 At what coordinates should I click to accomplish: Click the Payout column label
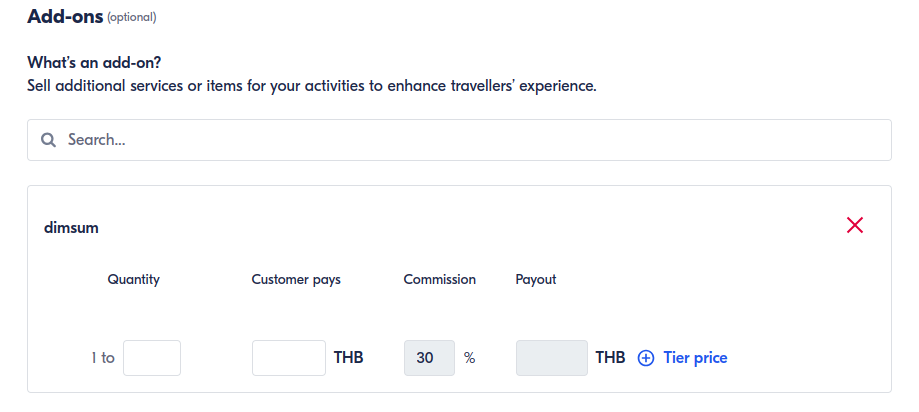click(x=536, y=280)
